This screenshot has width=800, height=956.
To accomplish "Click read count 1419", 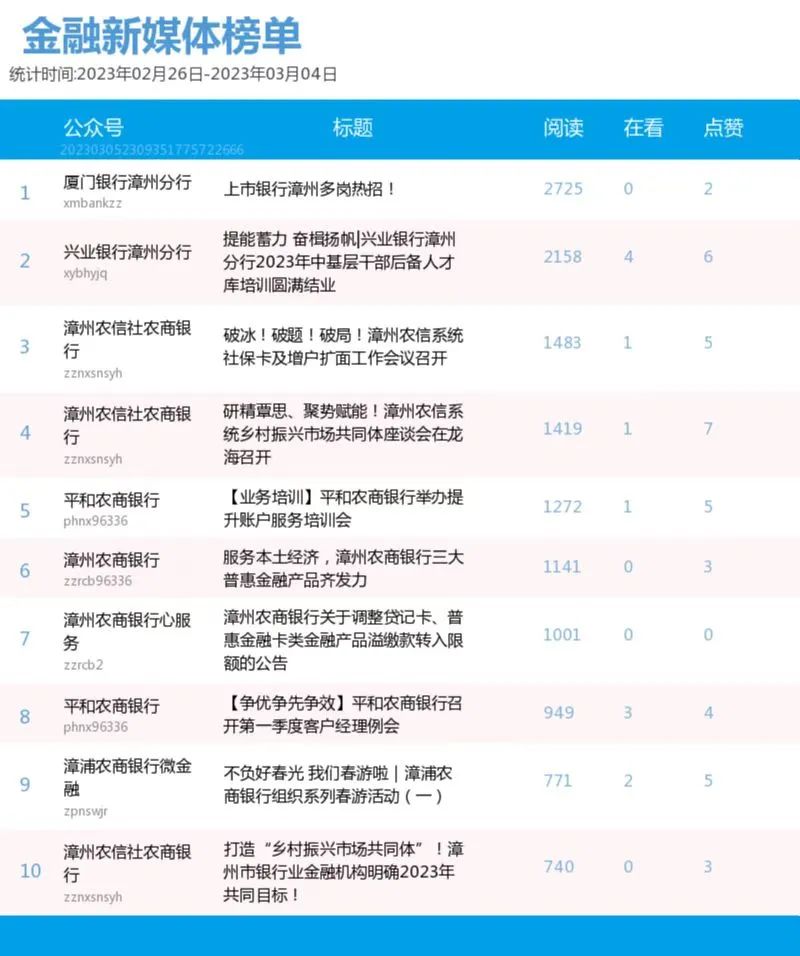I will [563, 429].
